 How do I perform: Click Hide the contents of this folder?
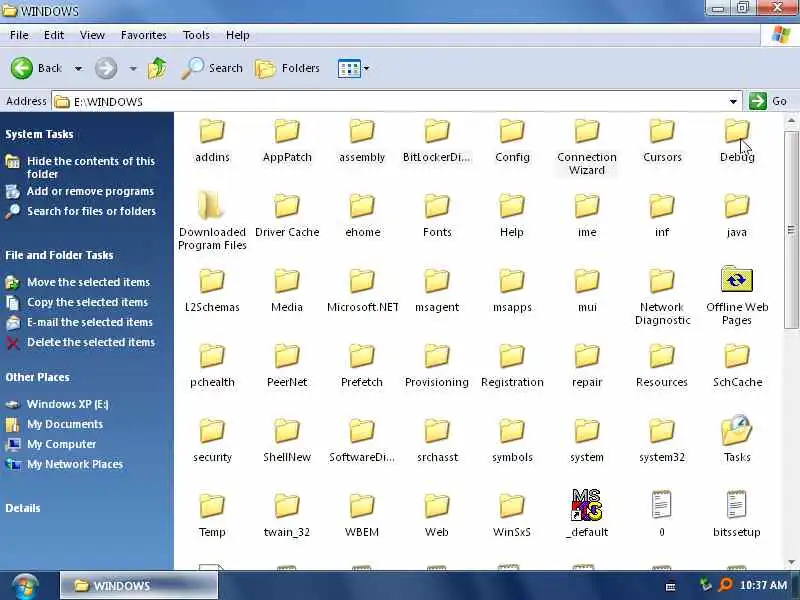pyautogui.click(x=91, y=167)
